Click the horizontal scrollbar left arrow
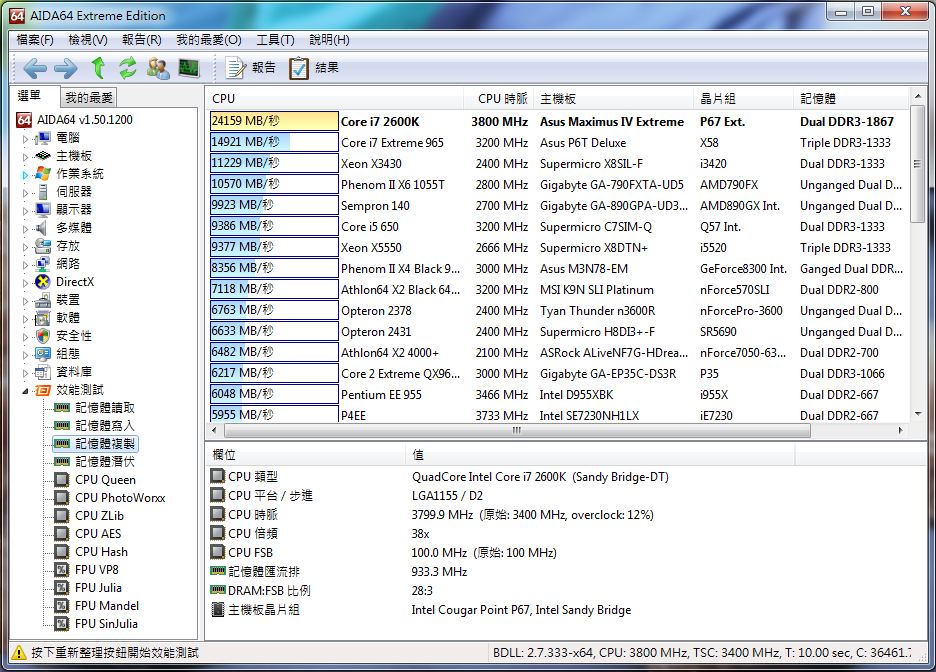 pos(214,430)
